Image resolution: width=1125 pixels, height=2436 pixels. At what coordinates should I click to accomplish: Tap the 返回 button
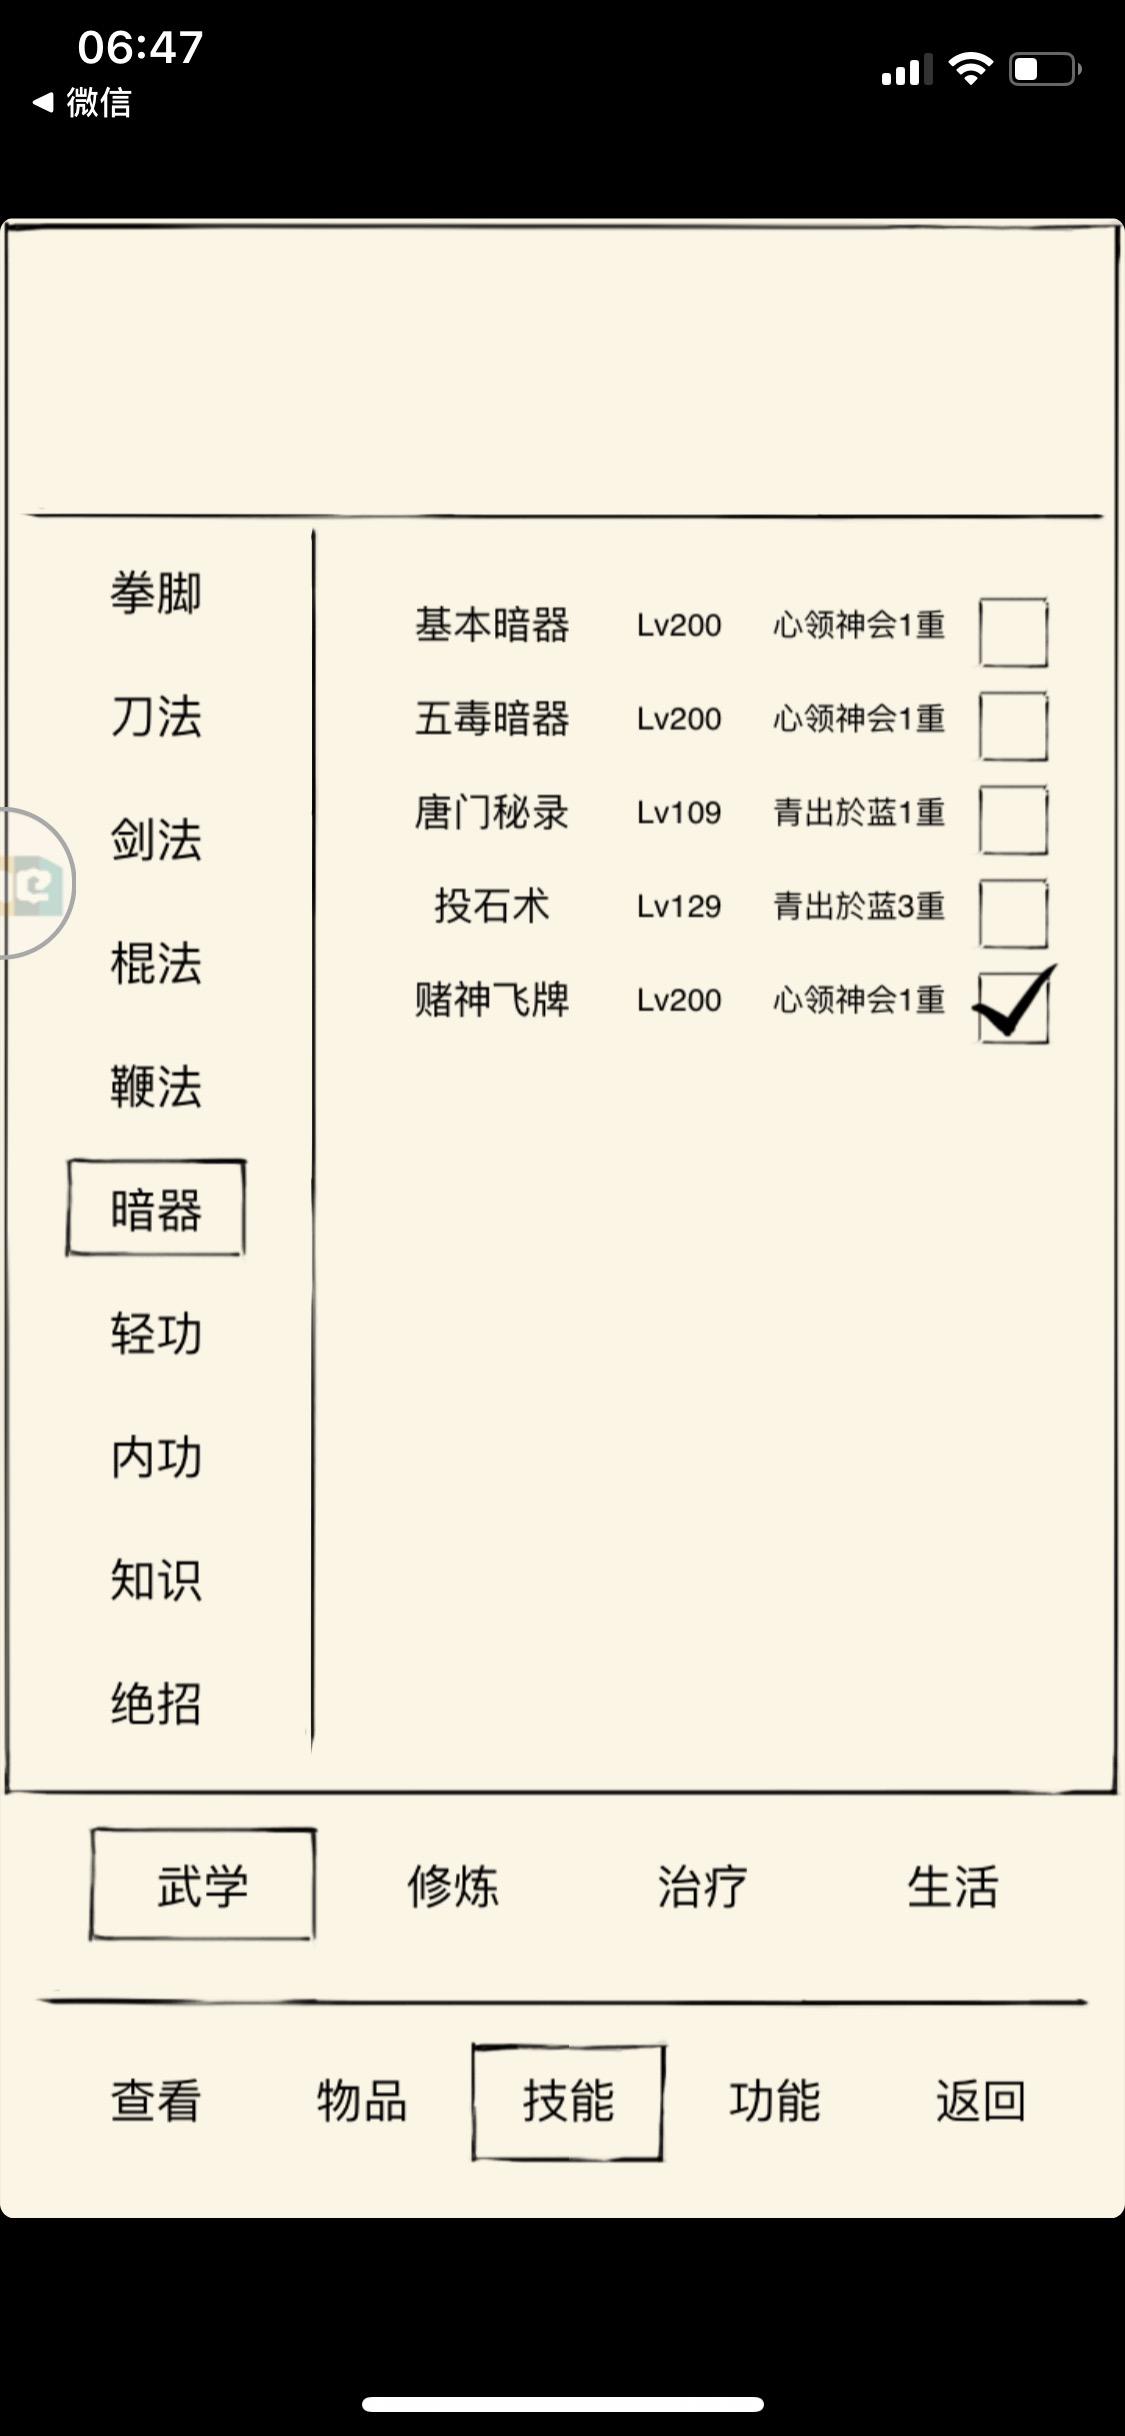coord(980,2100)
